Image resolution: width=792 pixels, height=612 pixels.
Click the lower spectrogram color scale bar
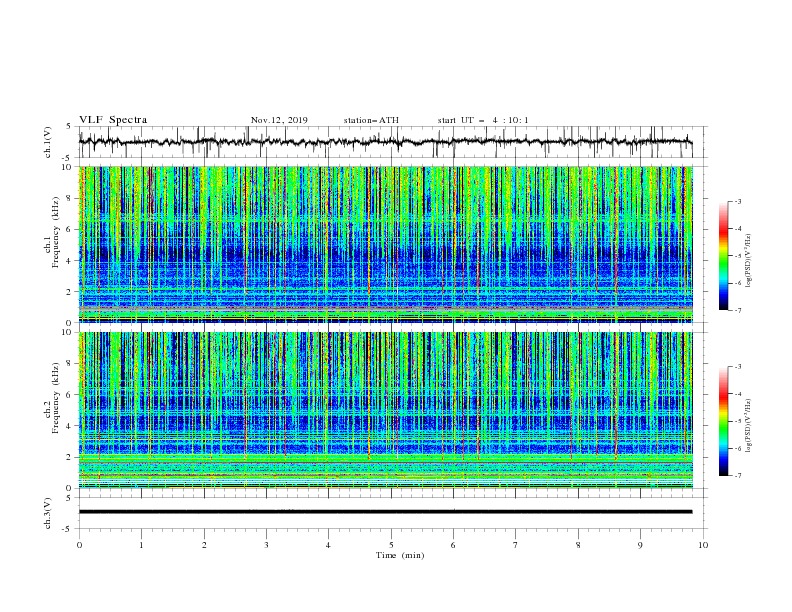click(723, 421)
